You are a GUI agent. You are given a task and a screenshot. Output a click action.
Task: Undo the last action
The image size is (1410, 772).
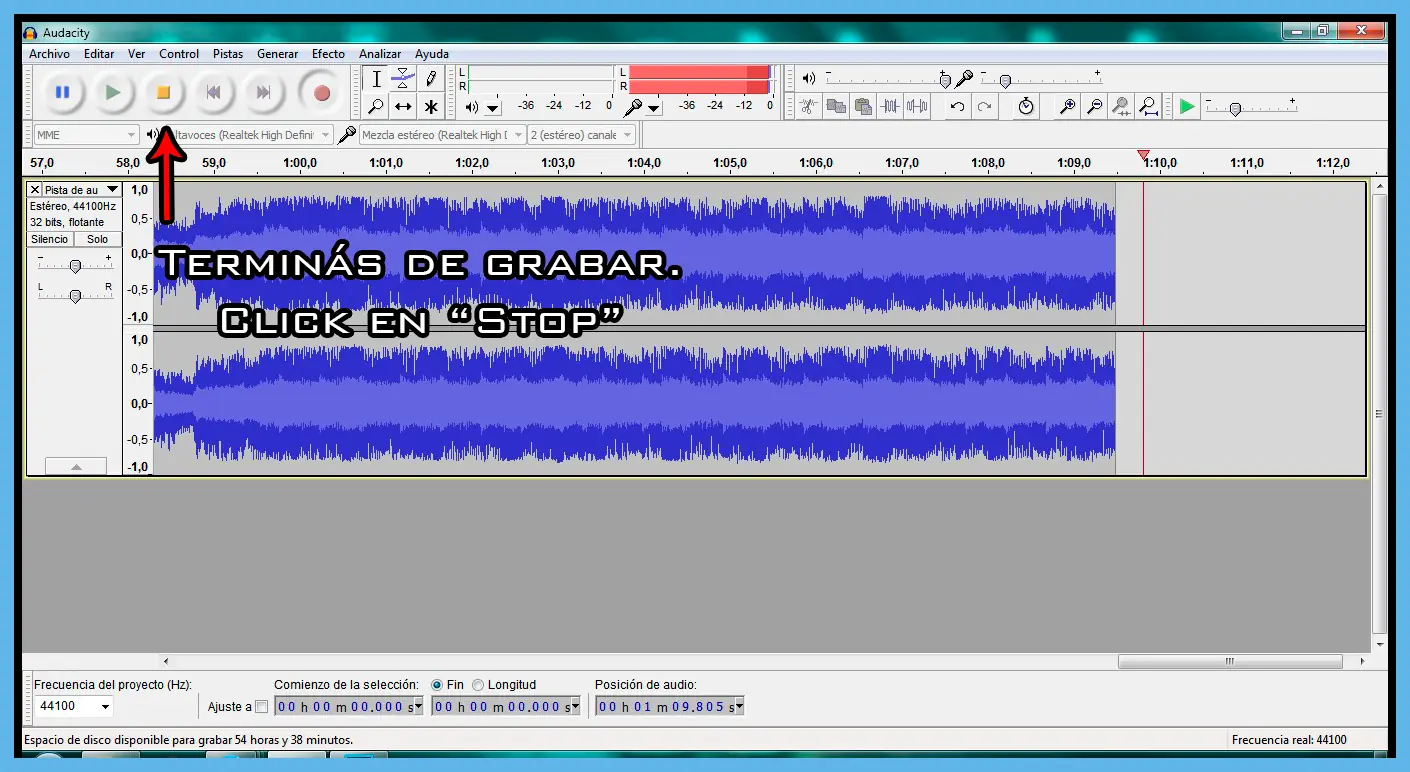click(x=957, y=106)
